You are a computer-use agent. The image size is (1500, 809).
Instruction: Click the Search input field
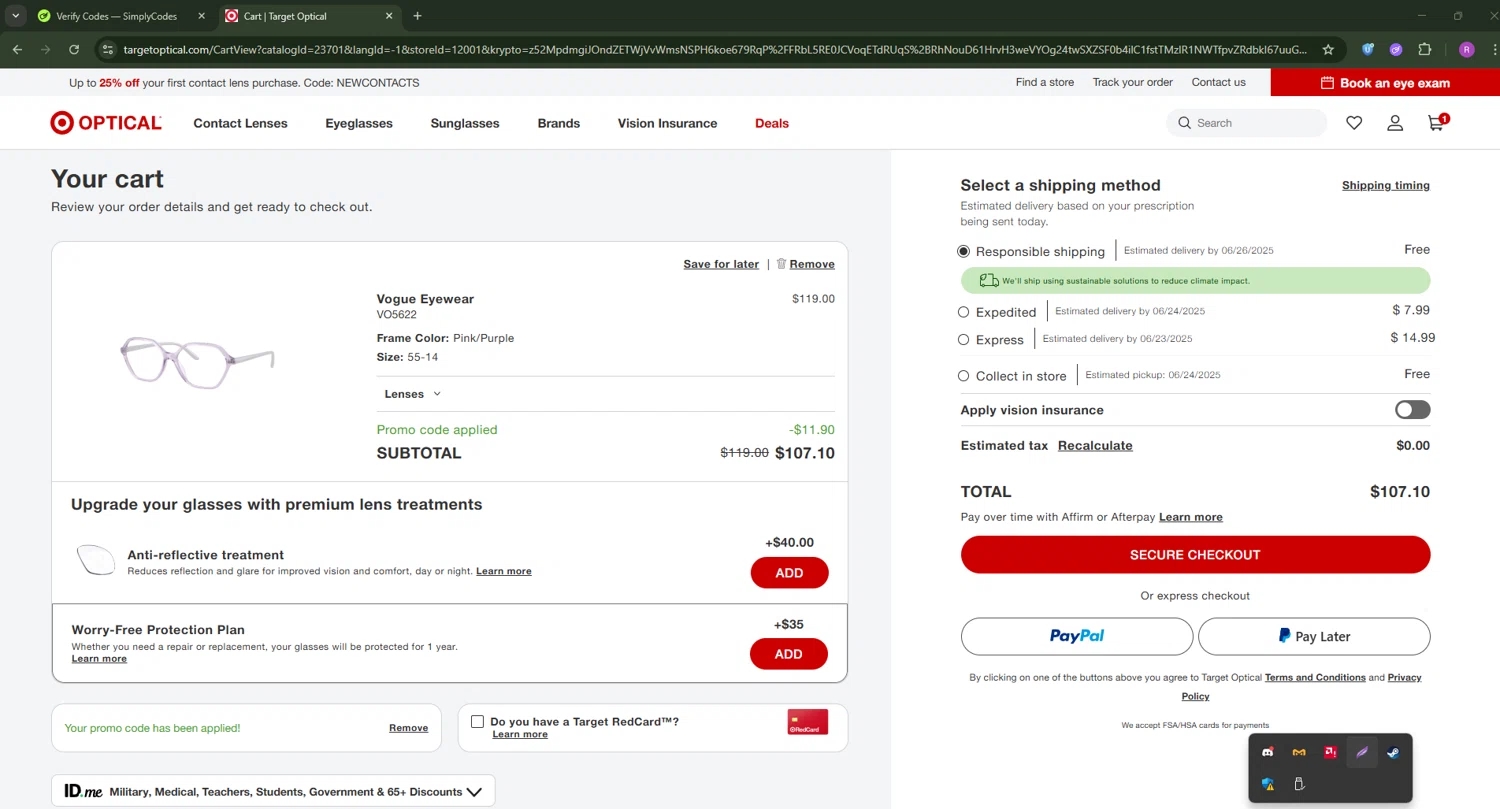coord(1246,123)
